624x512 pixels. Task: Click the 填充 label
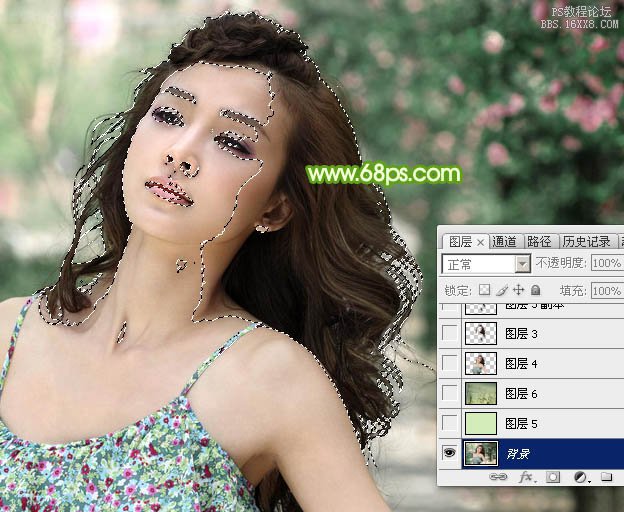[573, 291]
